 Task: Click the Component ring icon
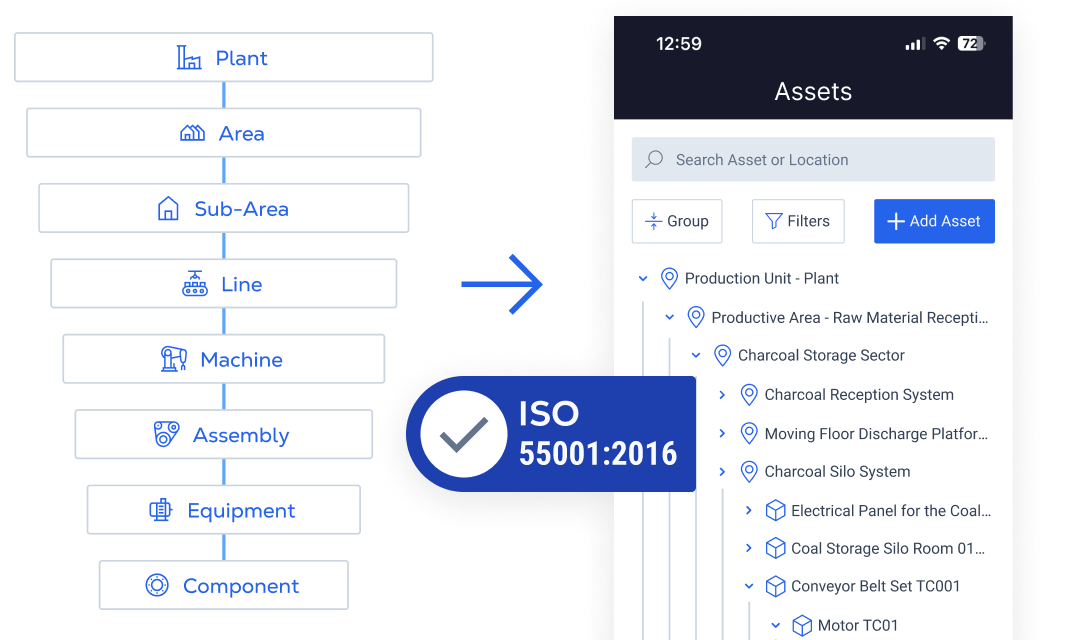pos(157,586)
